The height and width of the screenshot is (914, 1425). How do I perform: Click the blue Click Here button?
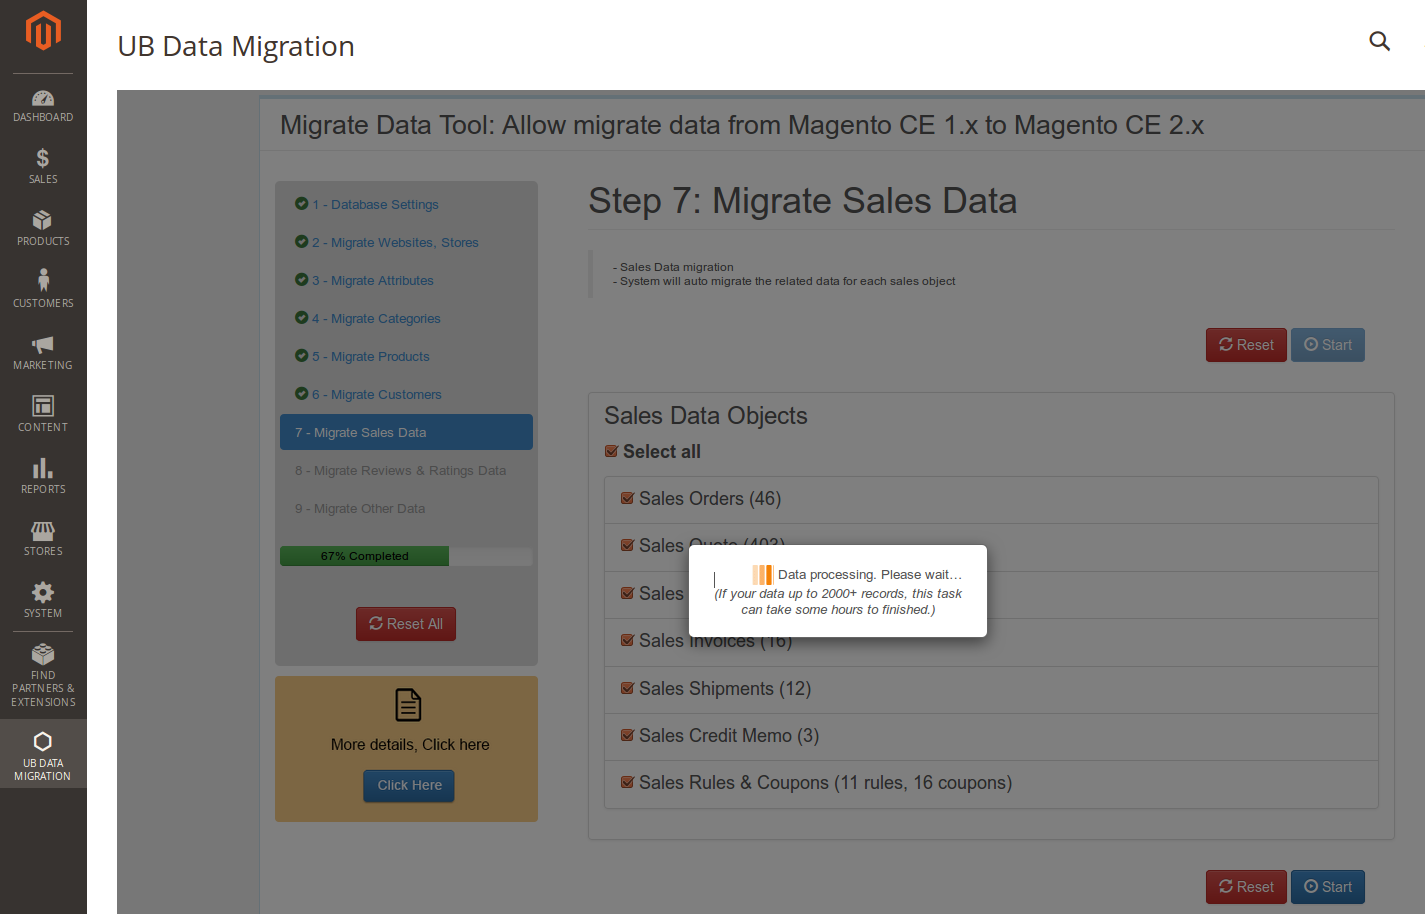pyautogui.click(x=409, y=786)
